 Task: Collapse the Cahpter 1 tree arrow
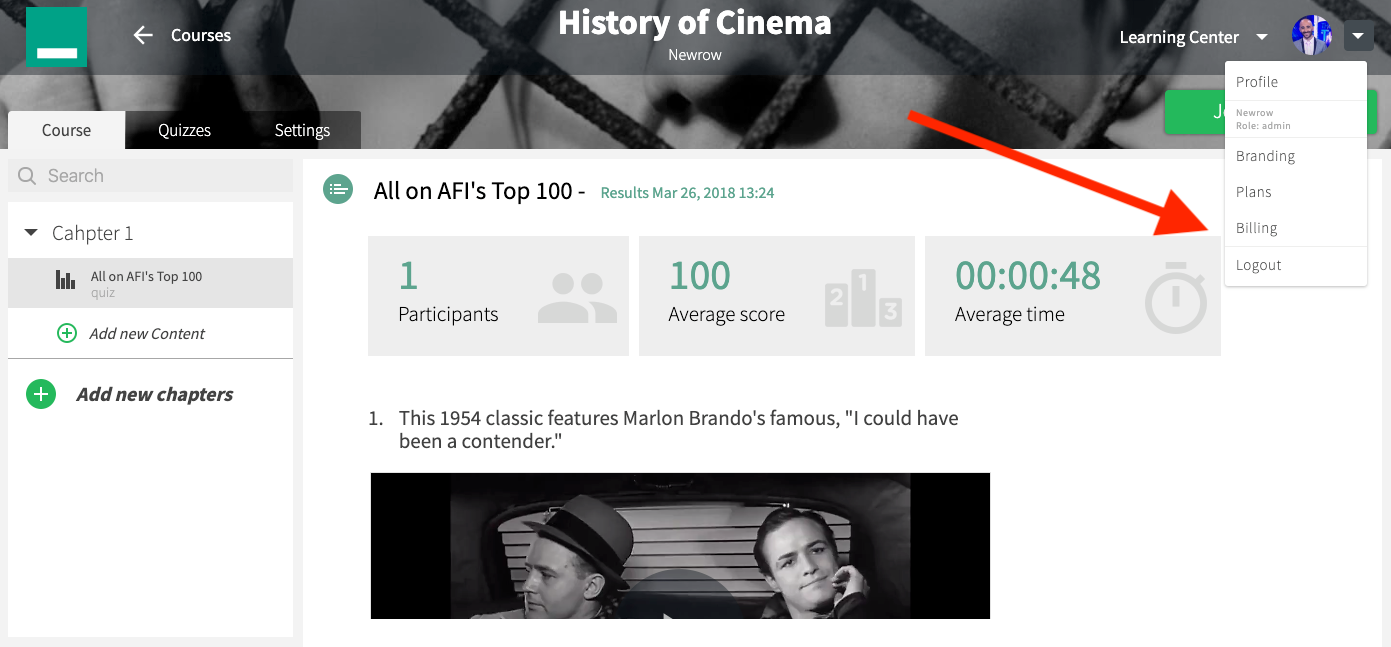32,233
